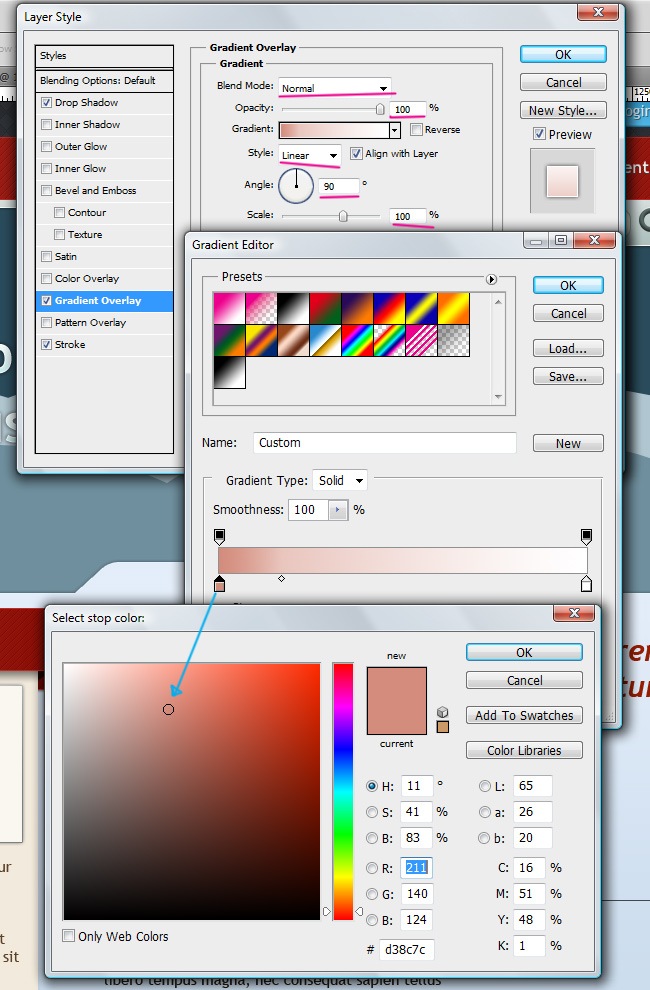
Task: Open the Presets flyout menu arrow
Action: pos(491,279)
